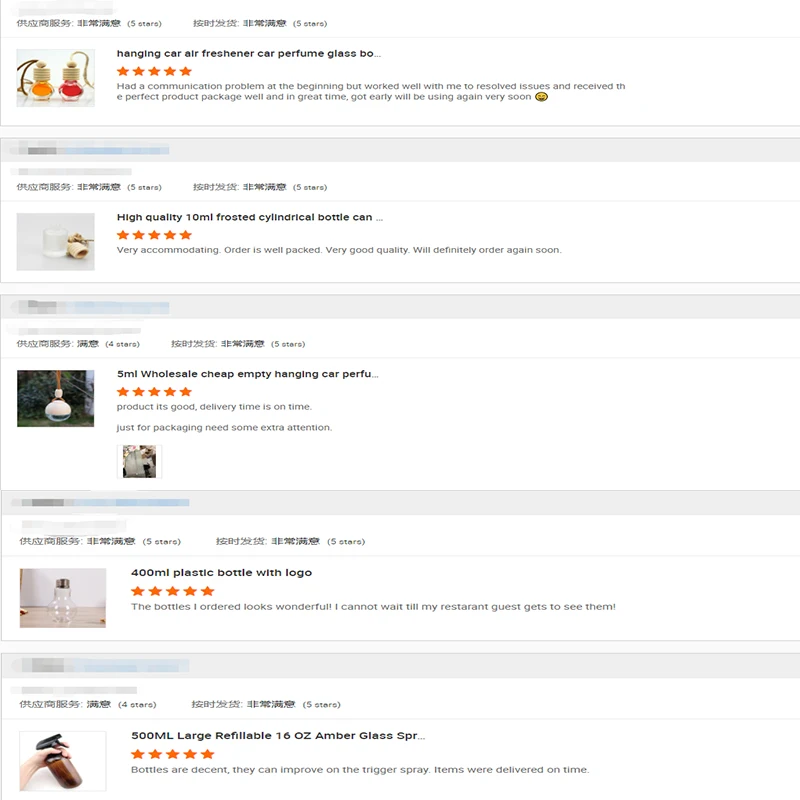This screenshot has width=800, height=800.
Task: Click the star rating under the 400ml bottle review
Action: (x=172, y=591)
